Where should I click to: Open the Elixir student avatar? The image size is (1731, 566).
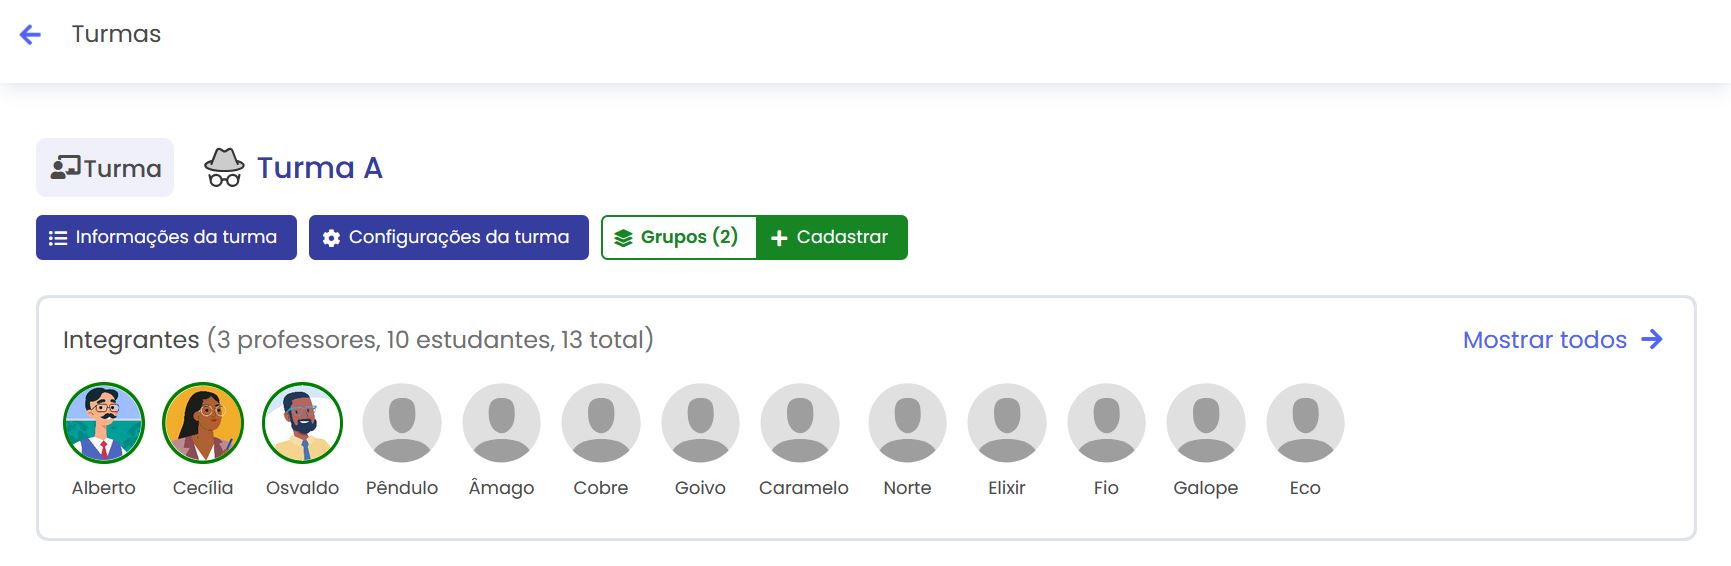pos(1007,423)
